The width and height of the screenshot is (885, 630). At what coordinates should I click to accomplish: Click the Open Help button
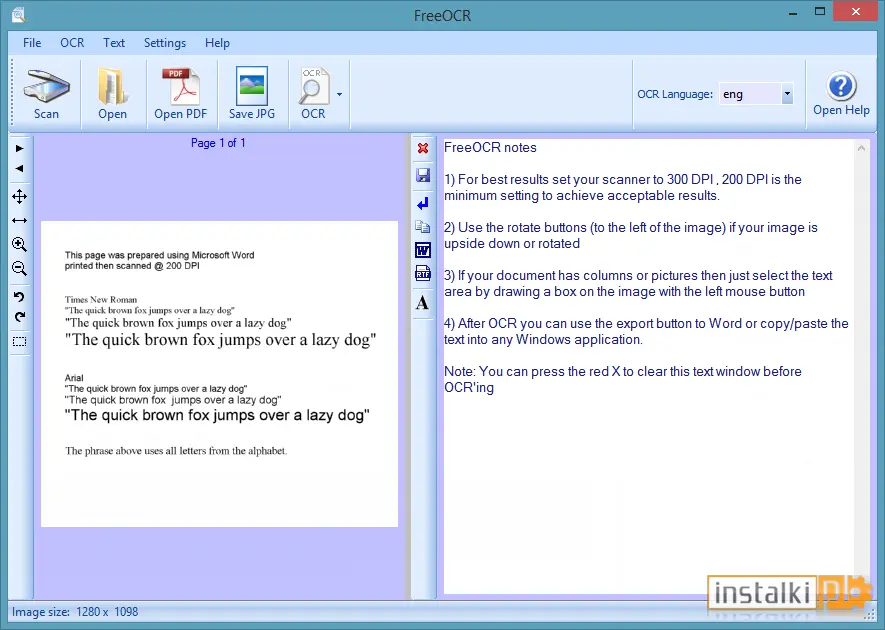pyautogui.click(x=841, y=94)
